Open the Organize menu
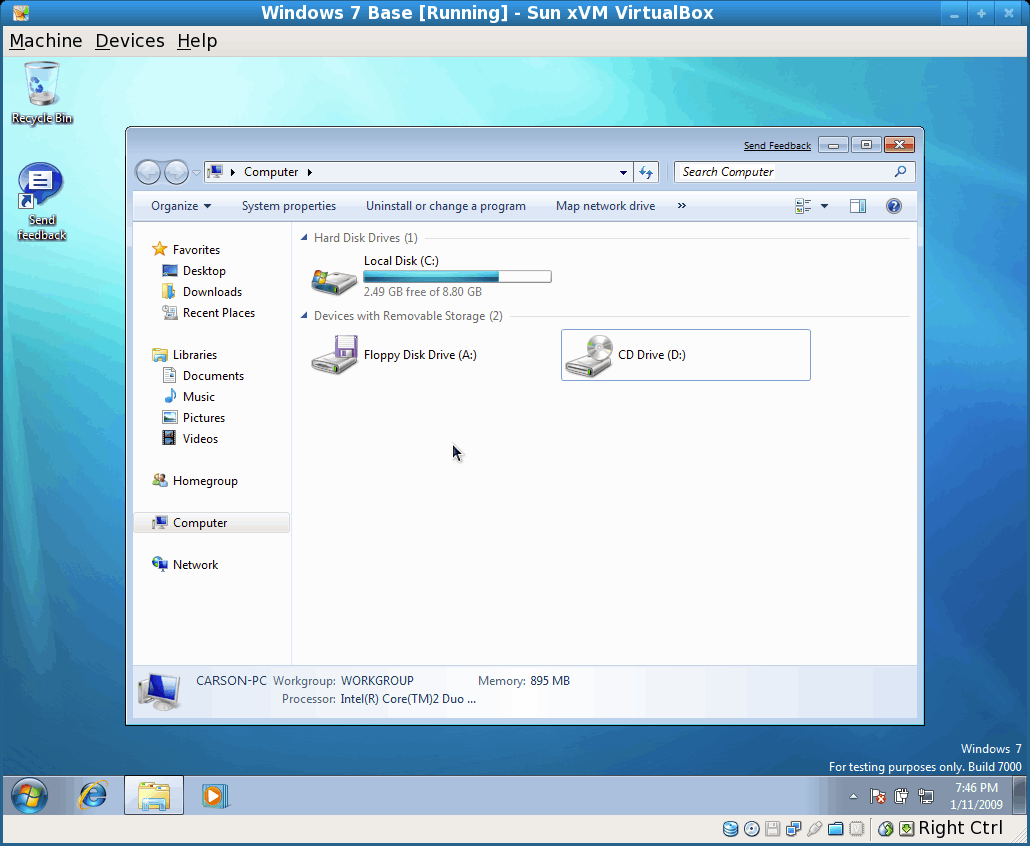The height and width of the screenshot is (846, 1030). tap(181, 206)
